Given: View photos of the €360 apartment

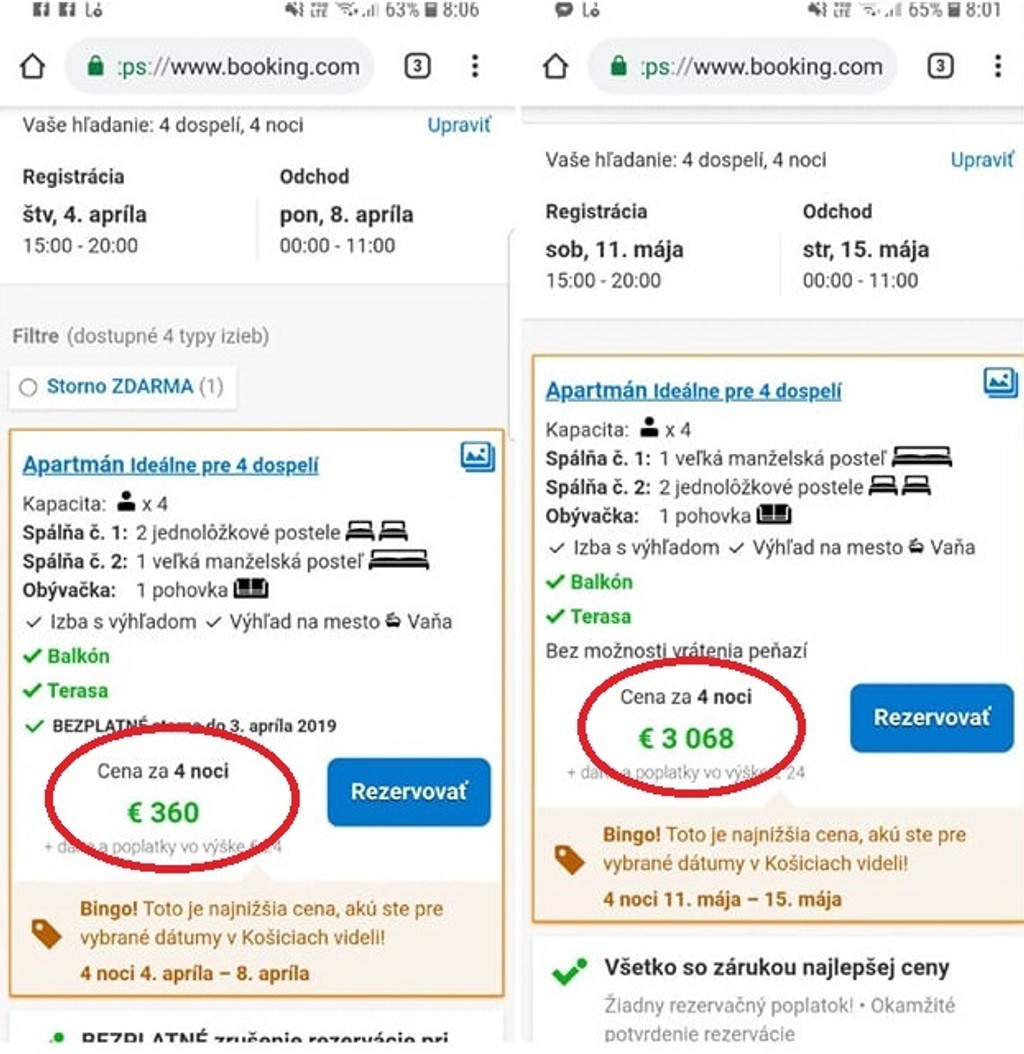Looking at the screenshot, I should point(478,457).
